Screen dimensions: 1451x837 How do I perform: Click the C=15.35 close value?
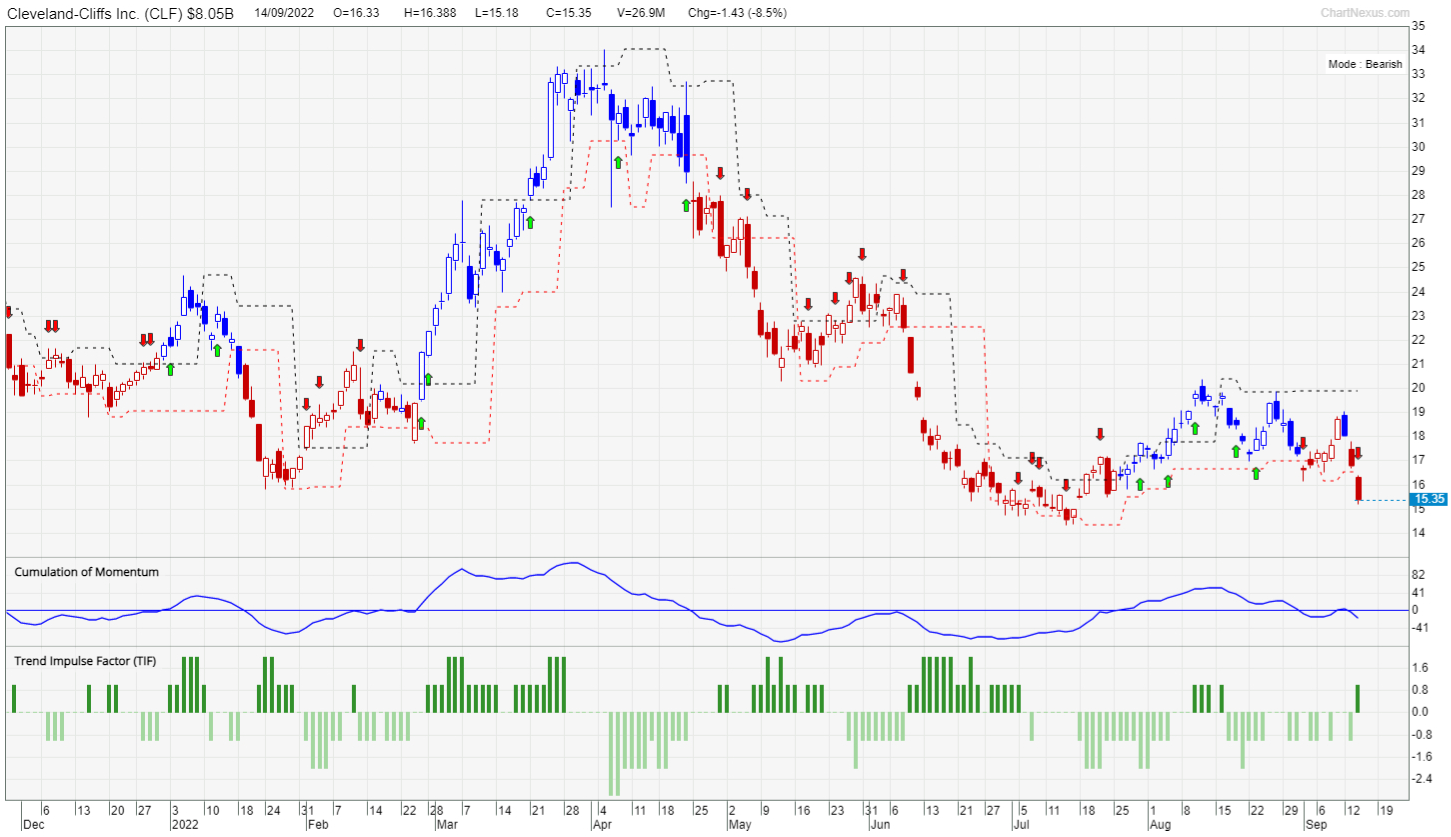click(571, 13)
